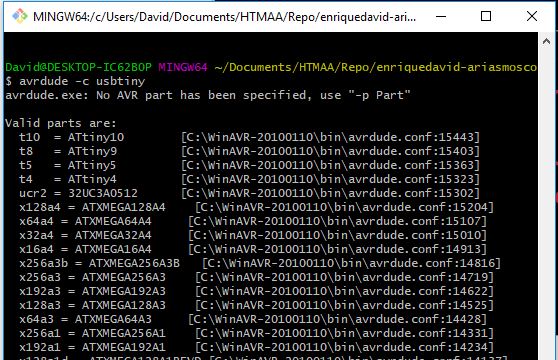The height and width of the screenshot is (360, 558).
Task: Click the 'x16a4 = ATXMEGA16A4' row
Action: (x=253, y=249)
